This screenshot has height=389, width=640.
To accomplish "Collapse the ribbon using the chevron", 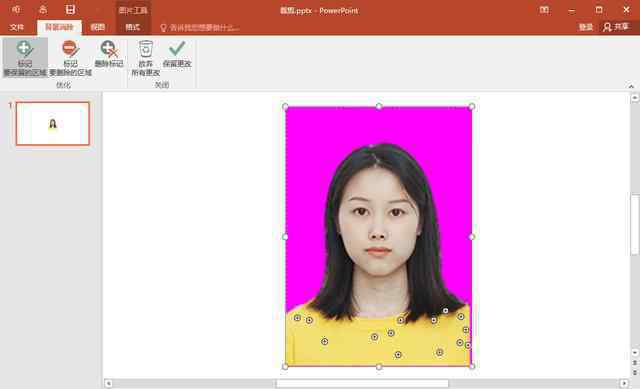I will pyautogui.click(x=631, y=86).
